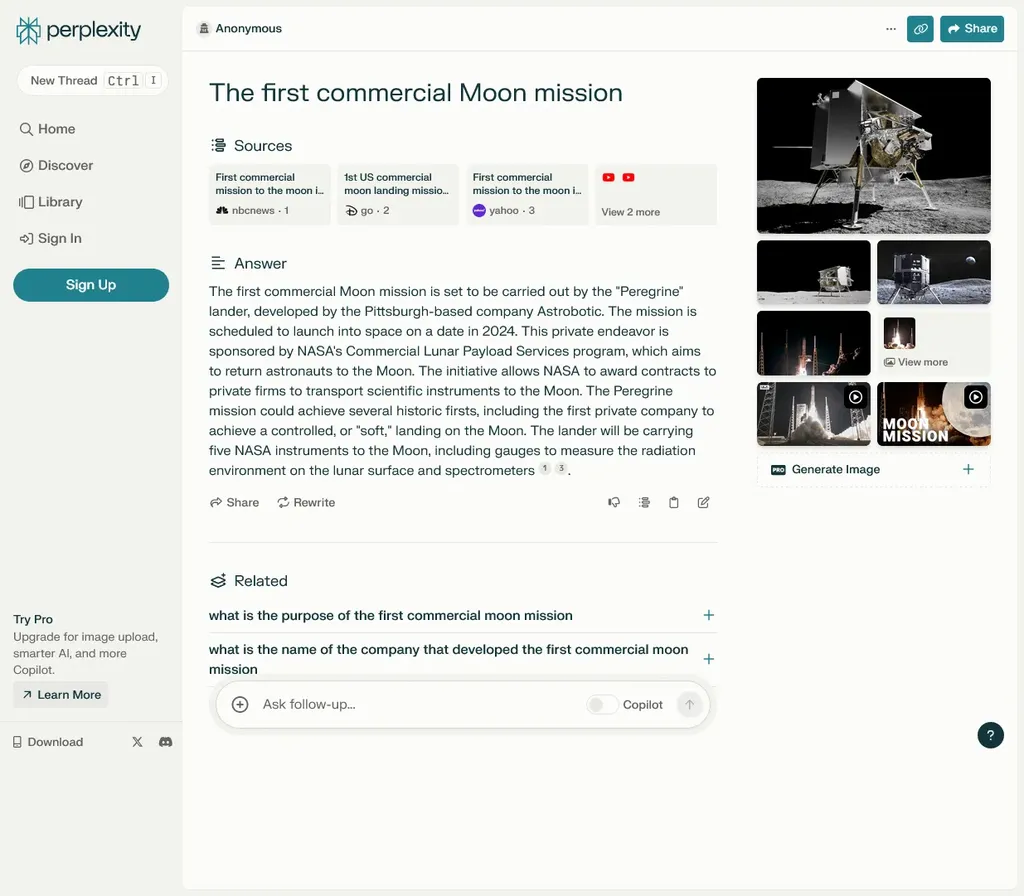Click the copy link icon button
This screenshot has width=1024, height=896.
pos(920,29)
